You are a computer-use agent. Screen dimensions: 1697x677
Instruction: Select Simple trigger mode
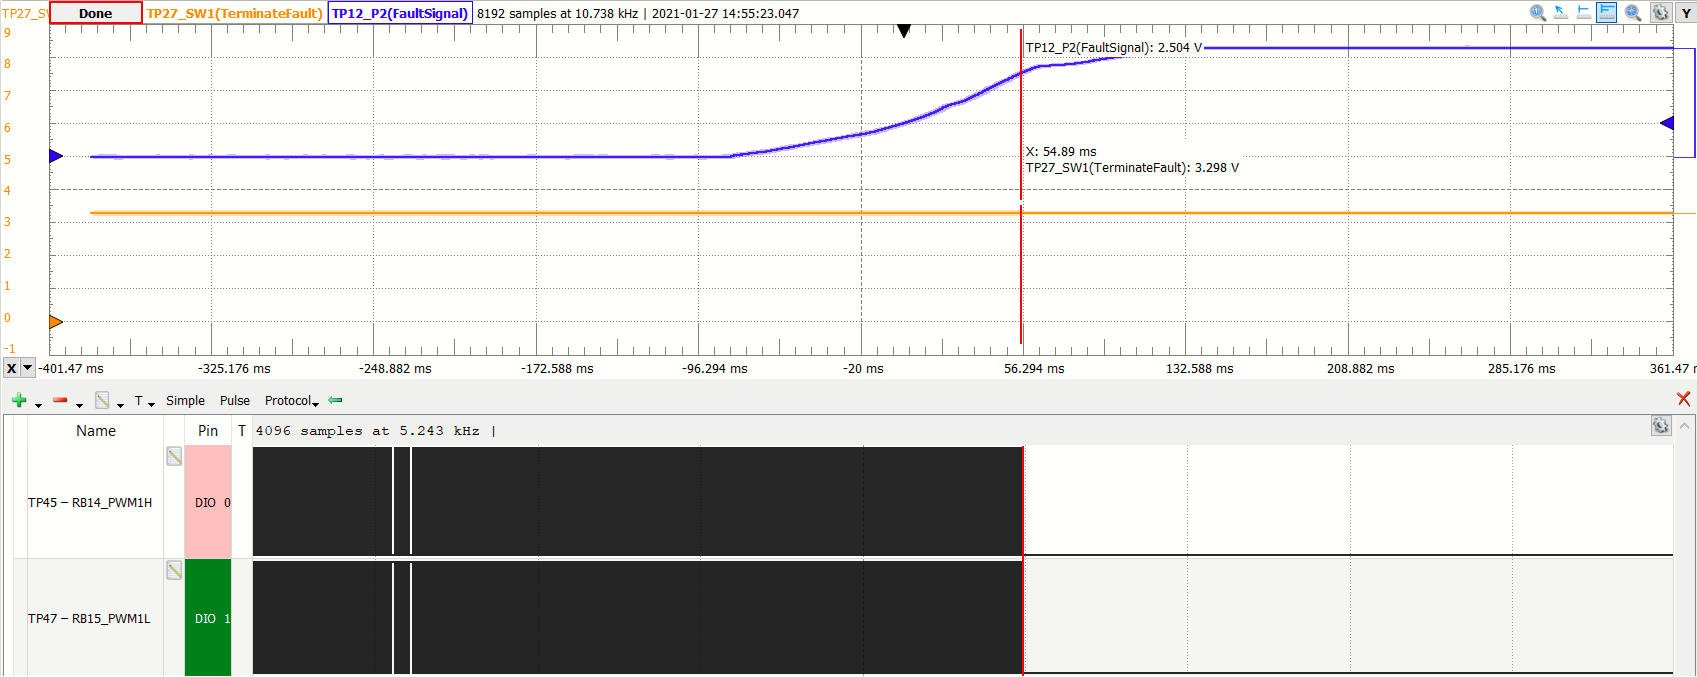point(185,400)
